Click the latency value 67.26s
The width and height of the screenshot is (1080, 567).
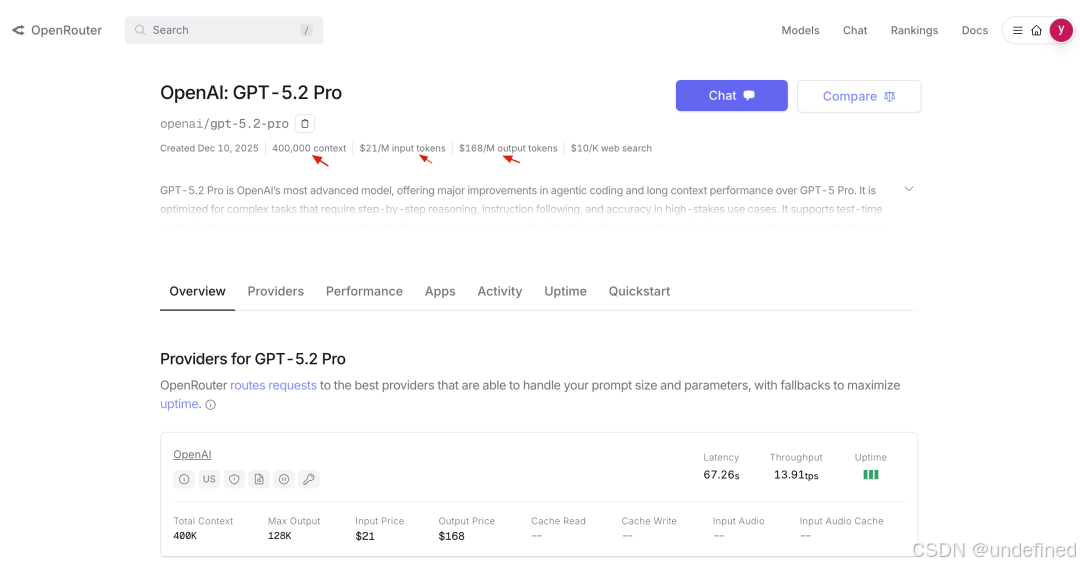click(x=721, y=475)
